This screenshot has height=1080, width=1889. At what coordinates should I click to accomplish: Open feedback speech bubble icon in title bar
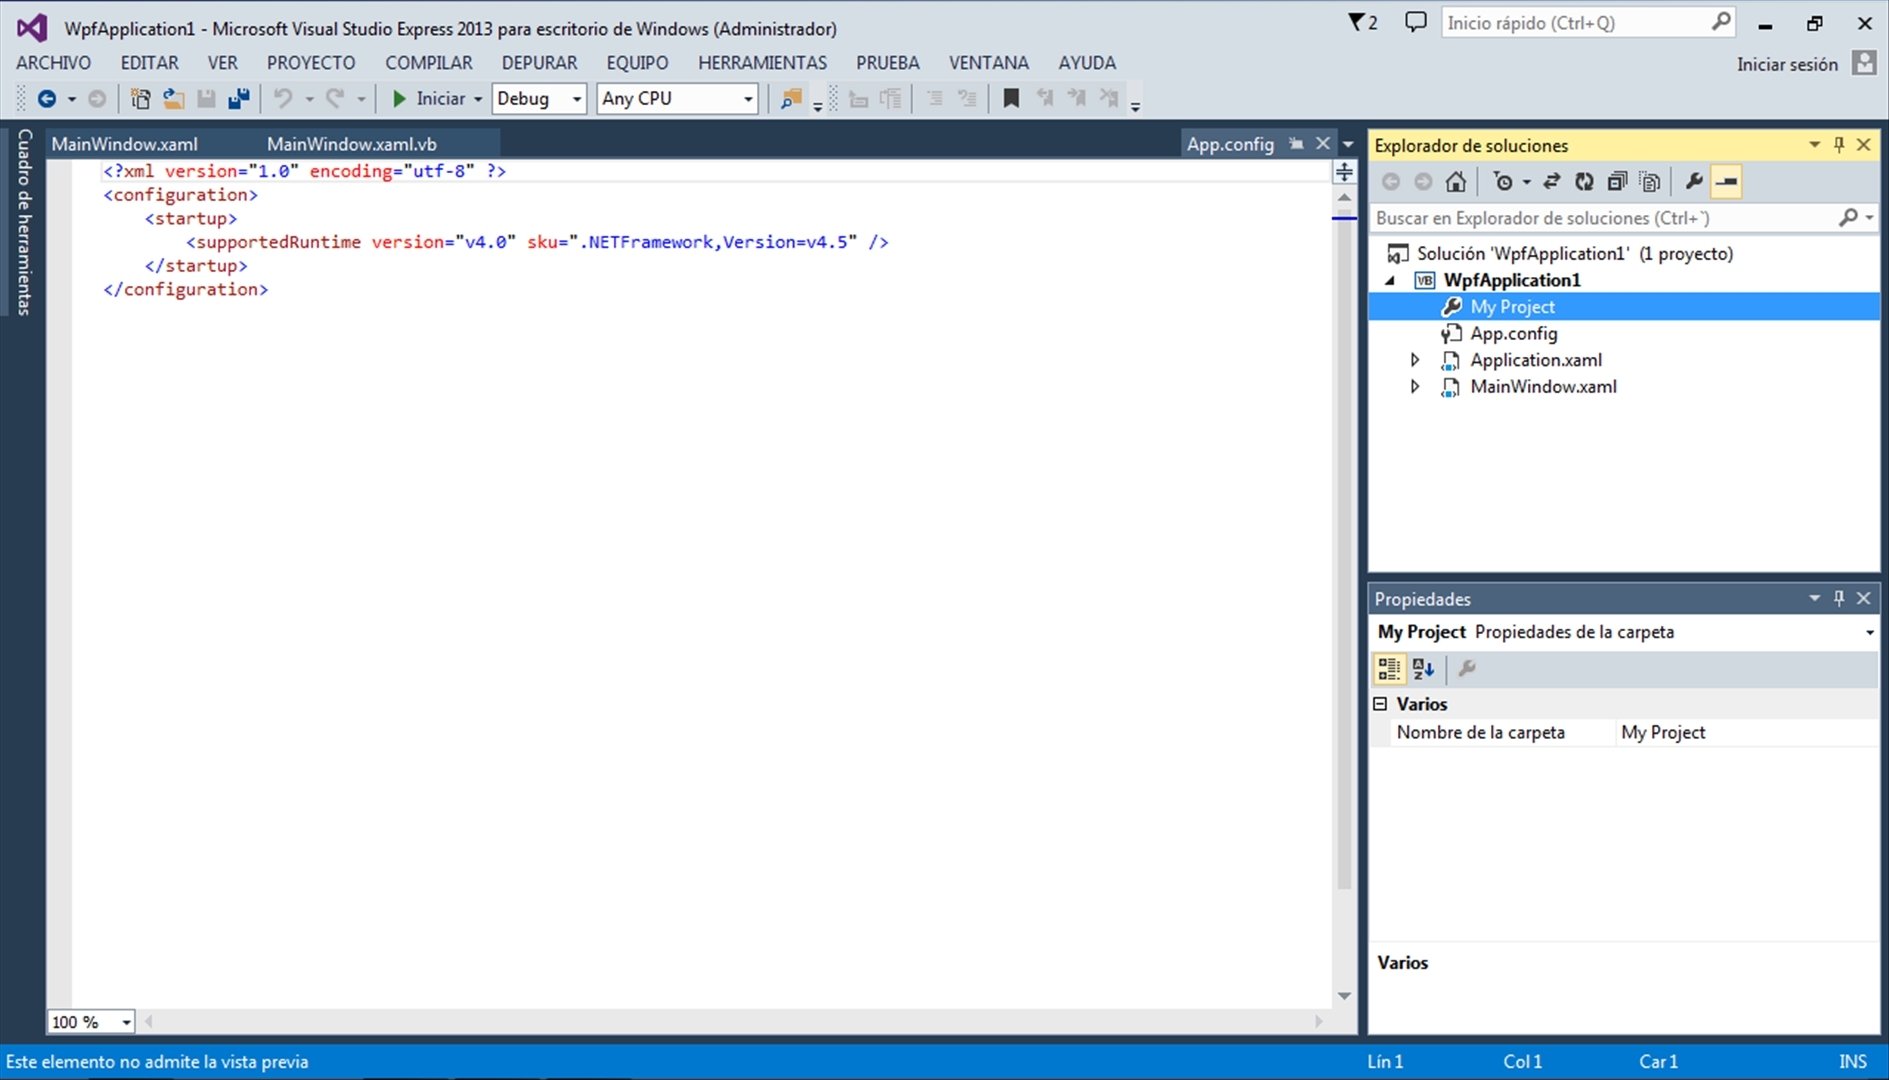coord(1415,22)
